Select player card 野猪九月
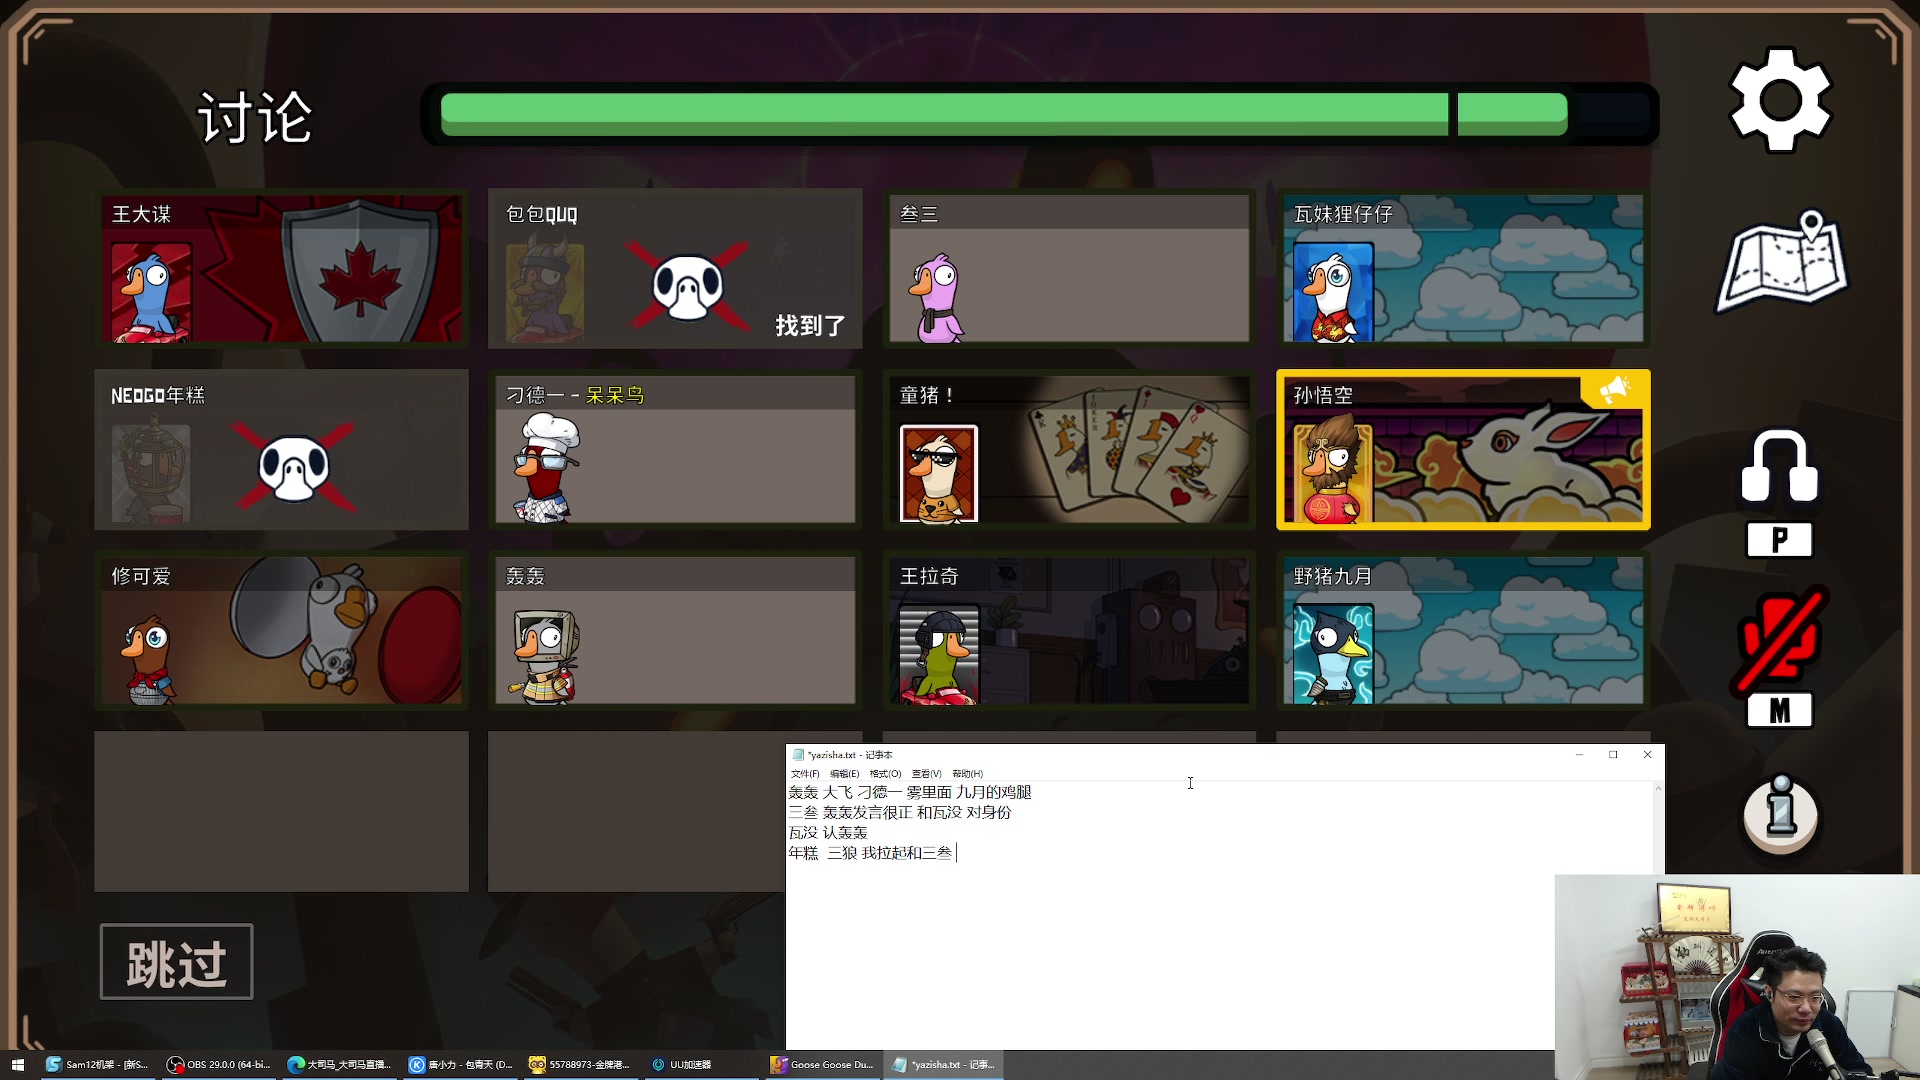This screenshot has height=1080, width=1920. pyautogui.click(x=1463, y=630)
